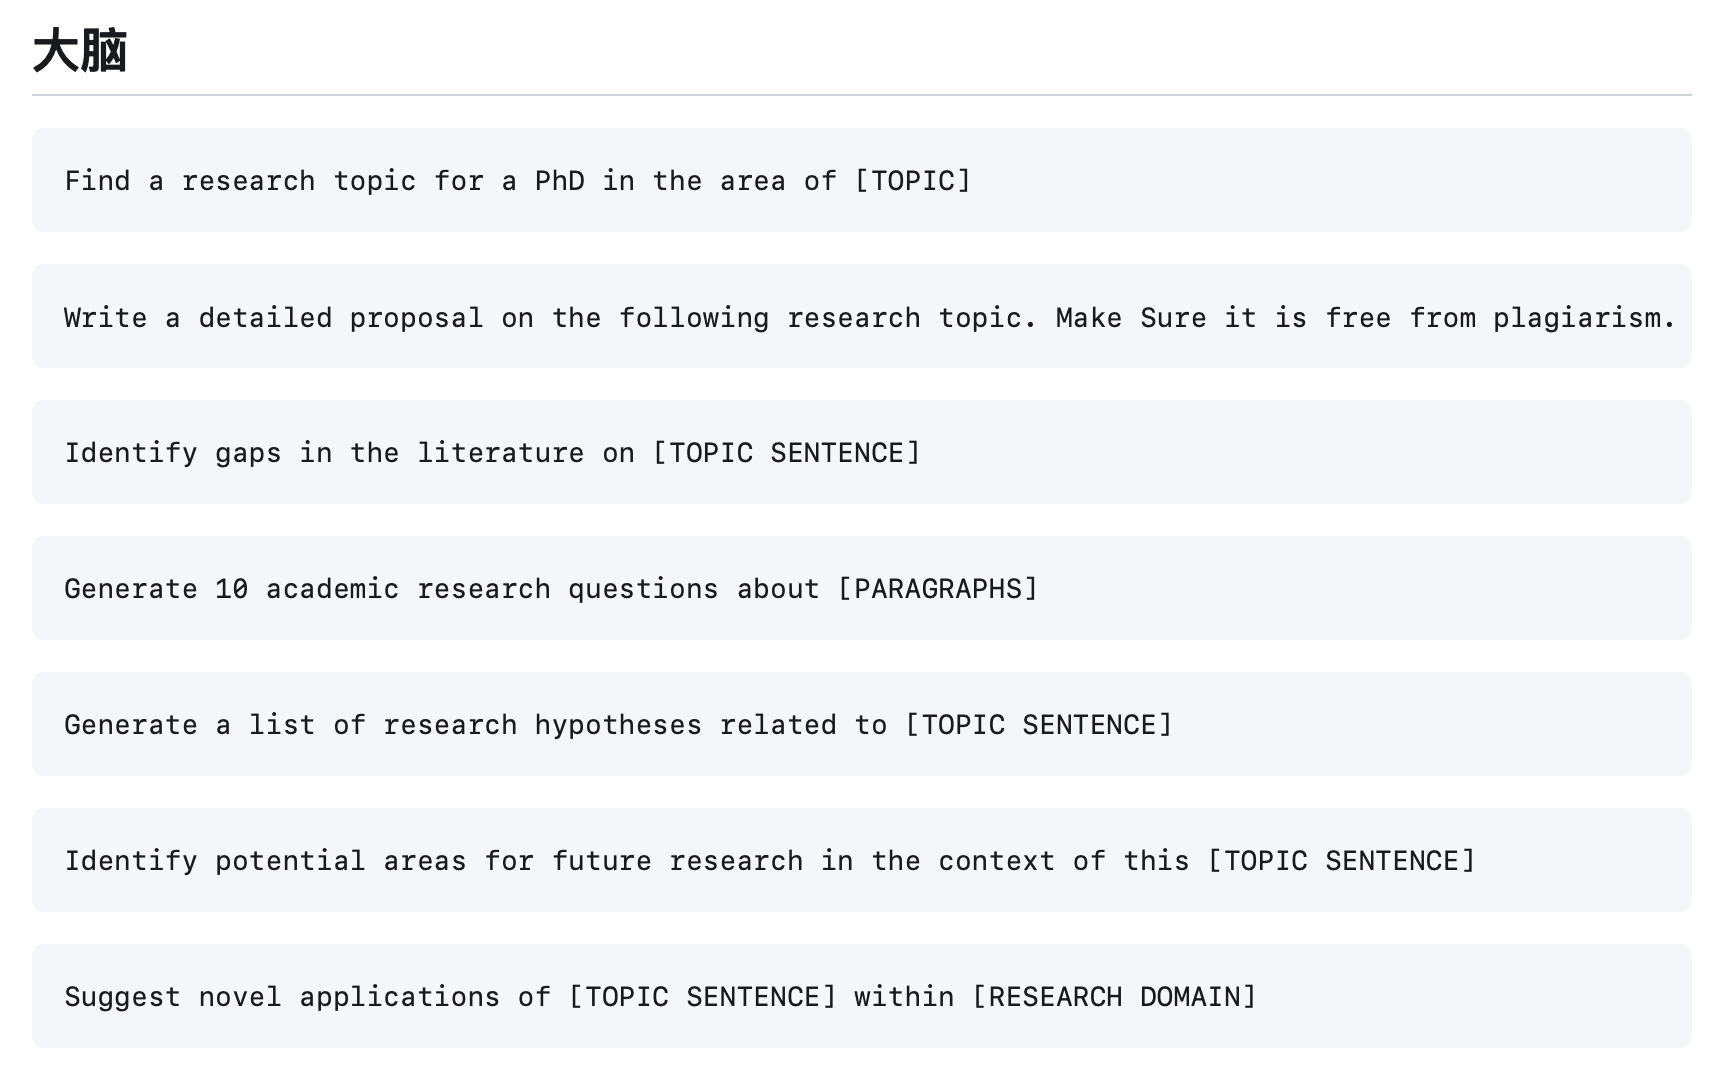Click the 大脑 section heading

[80, 52]
